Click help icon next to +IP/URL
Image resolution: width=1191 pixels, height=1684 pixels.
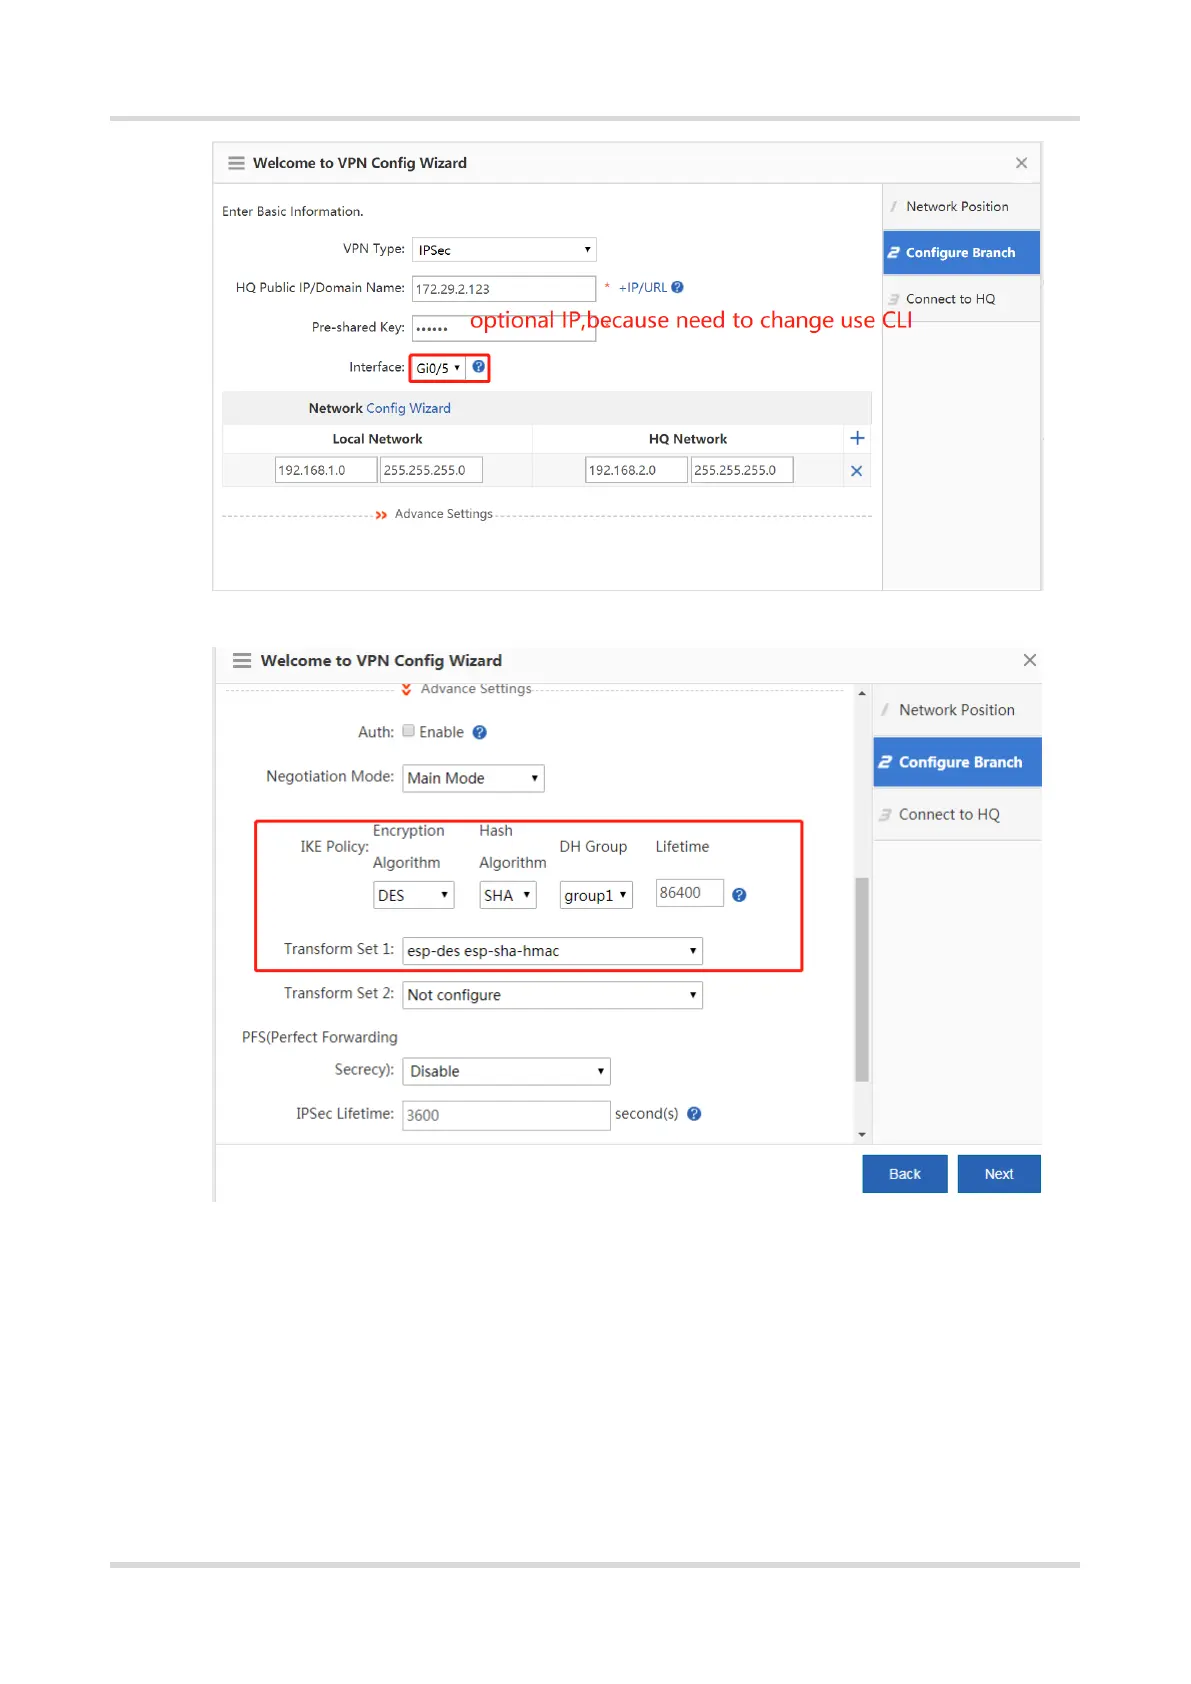point(678,287)
